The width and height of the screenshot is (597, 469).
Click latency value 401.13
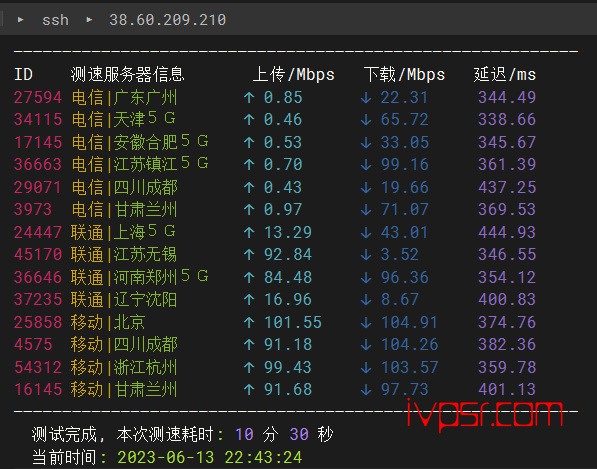coord(507,389)
